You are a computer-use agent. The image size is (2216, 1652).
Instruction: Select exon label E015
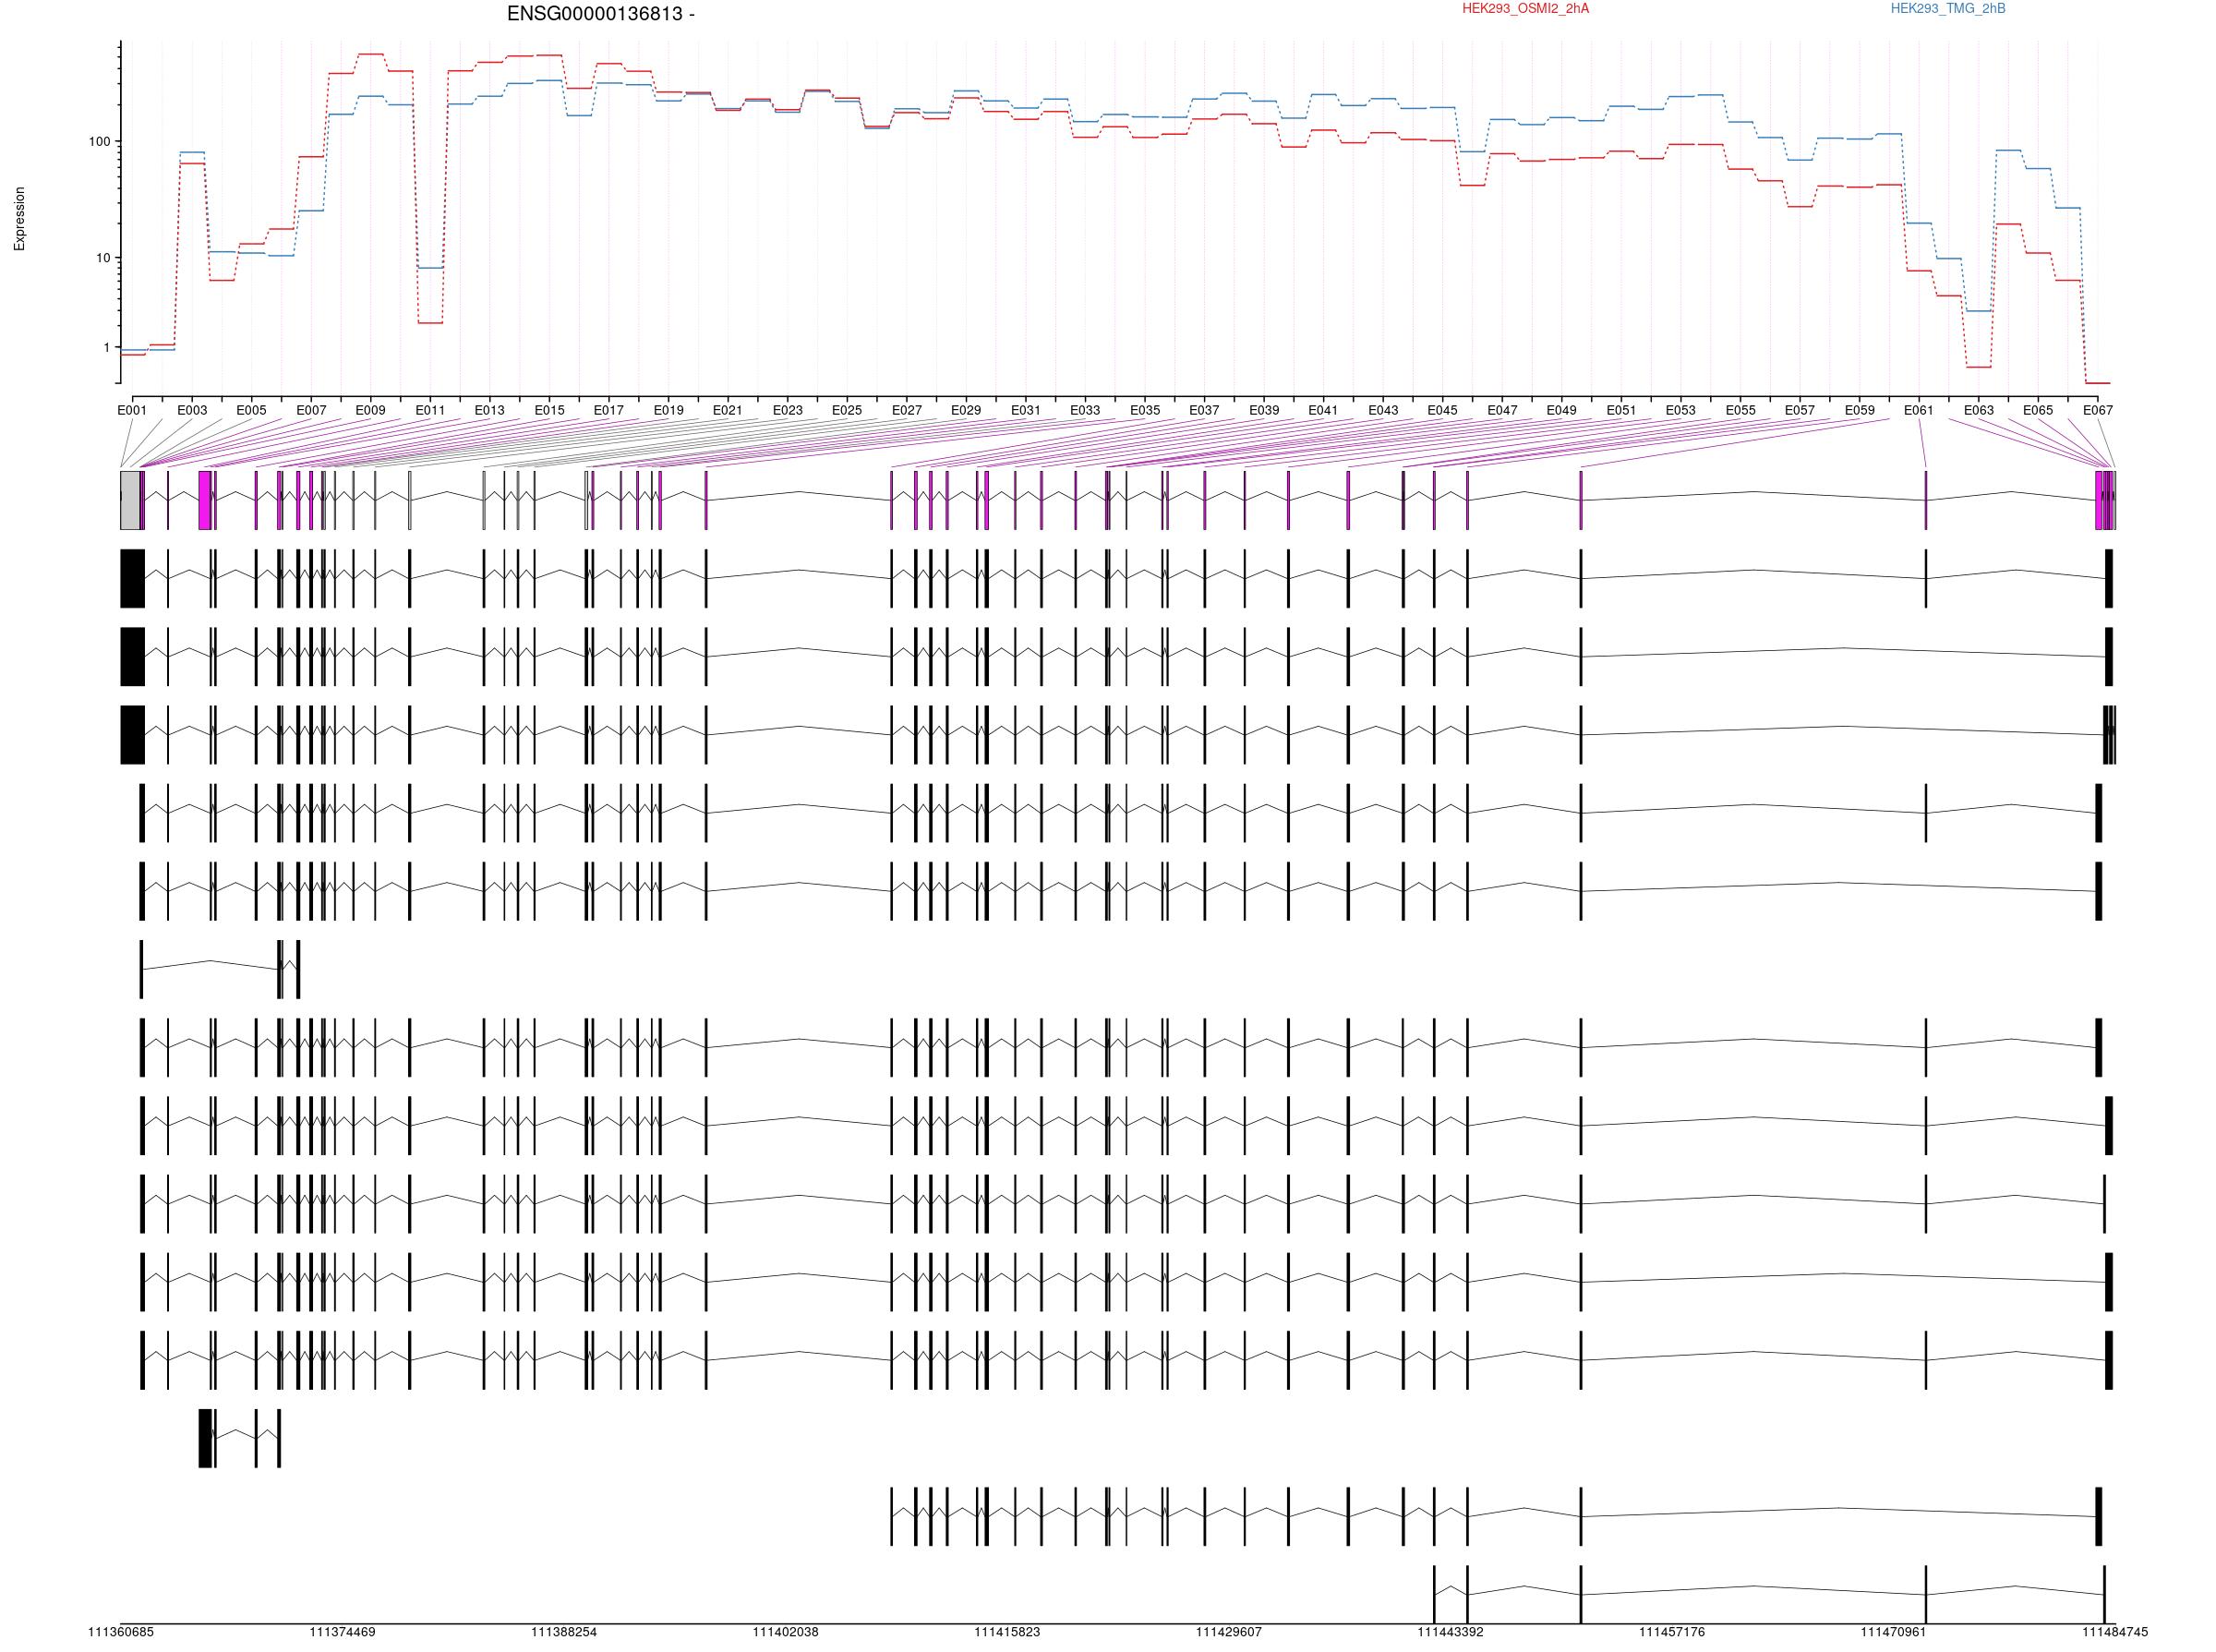click(x=549, y=410)
